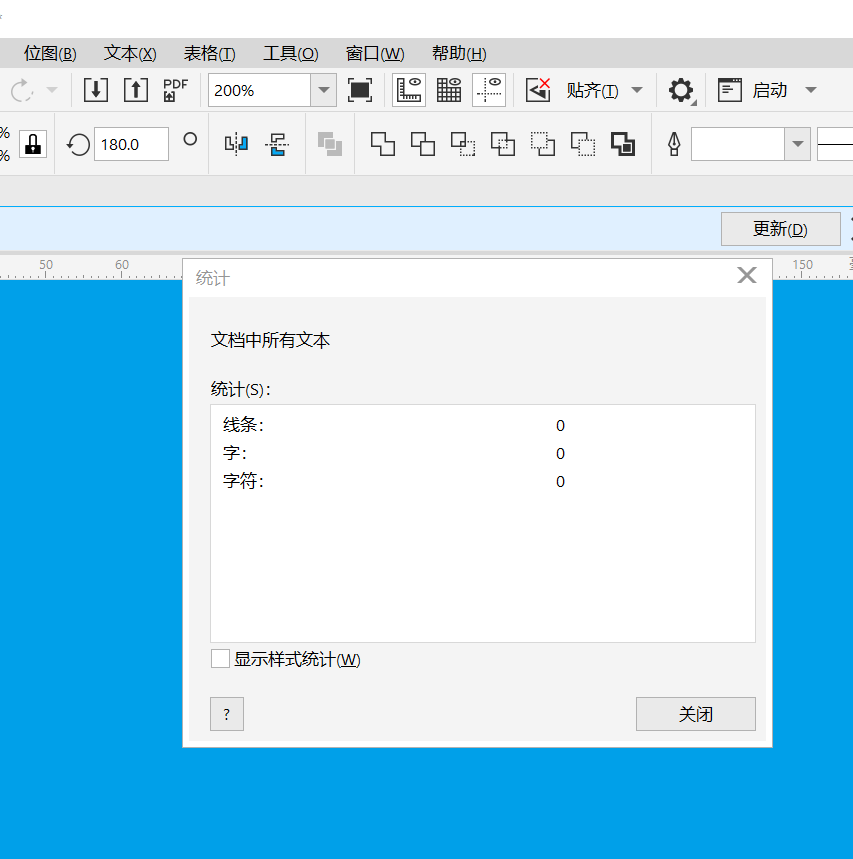Toggle the lock ratio padlock
Screen dimensions: 853x859
click(33, 144)
